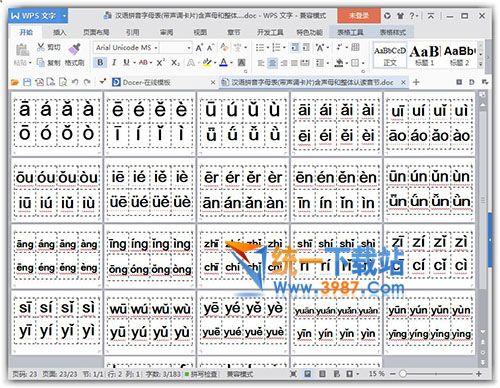The height and width of the screenshot is (388, 500).
Task: Click the center alignment icon
Action: tap(272, 63)
